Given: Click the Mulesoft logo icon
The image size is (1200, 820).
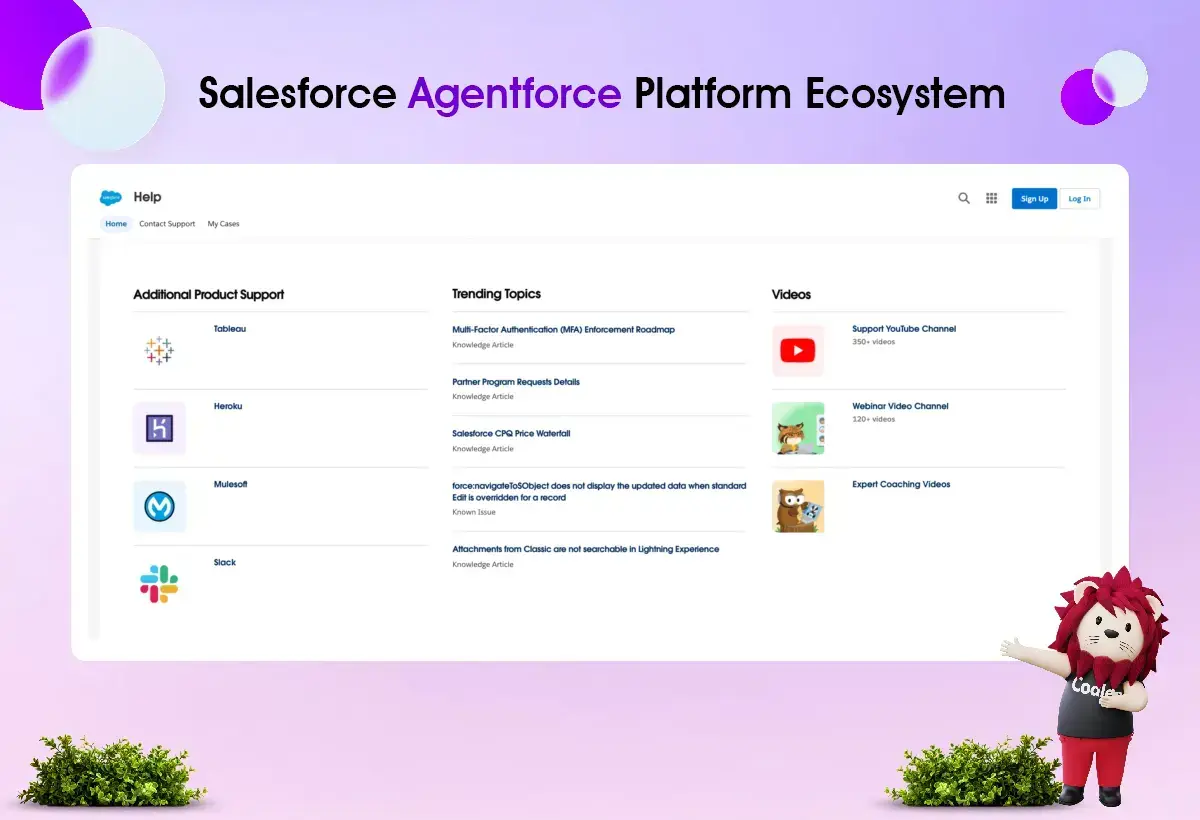Looking at the screenshot, I should [159, 507].
